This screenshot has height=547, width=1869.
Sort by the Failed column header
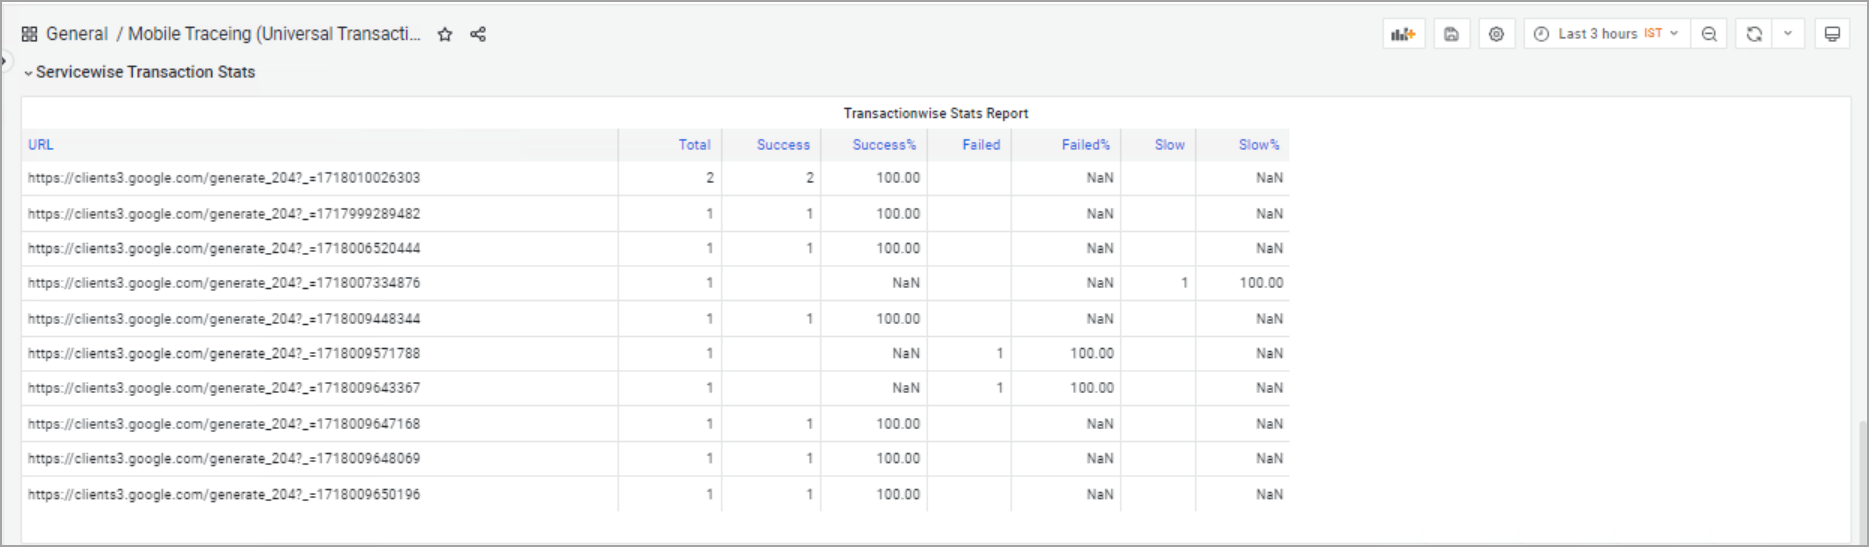(x=981, y=145)
